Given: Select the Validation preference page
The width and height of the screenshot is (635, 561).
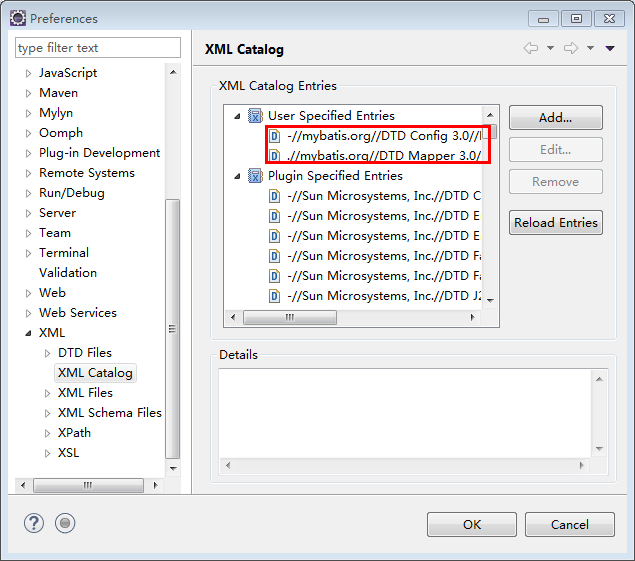Looking at the screenshot, I should click(x=68, y=273).
